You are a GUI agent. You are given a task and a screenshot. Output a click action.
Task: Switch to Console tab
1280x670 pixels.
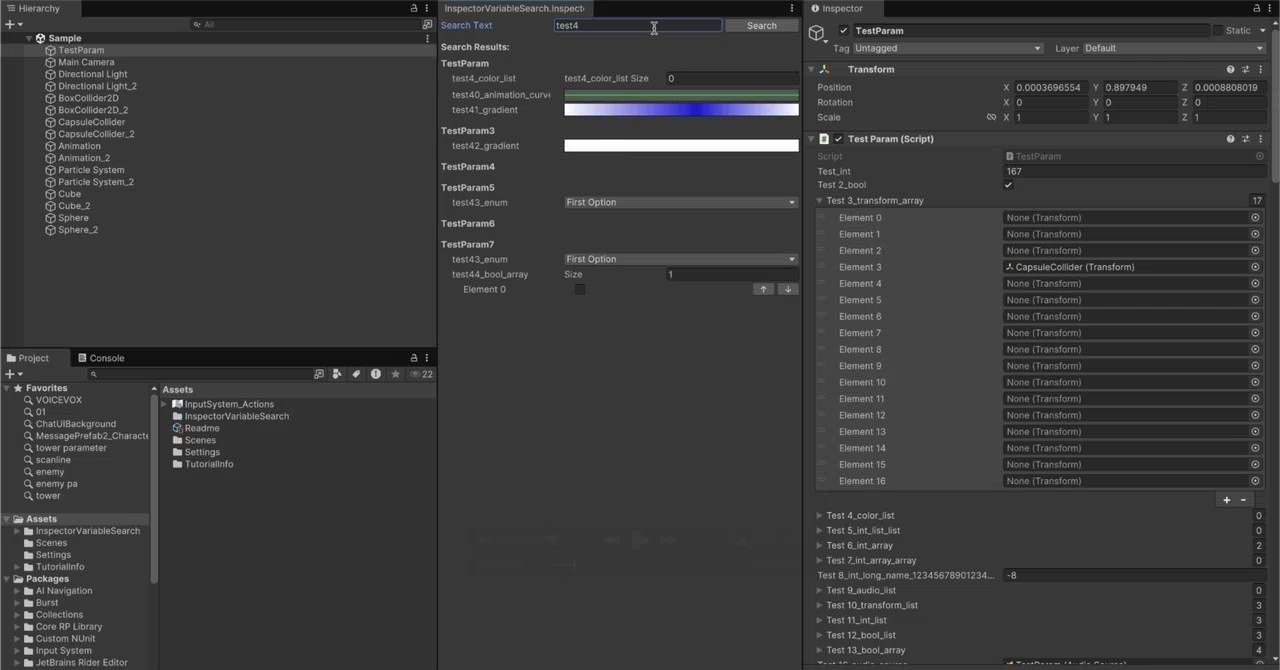pos(100,358)
